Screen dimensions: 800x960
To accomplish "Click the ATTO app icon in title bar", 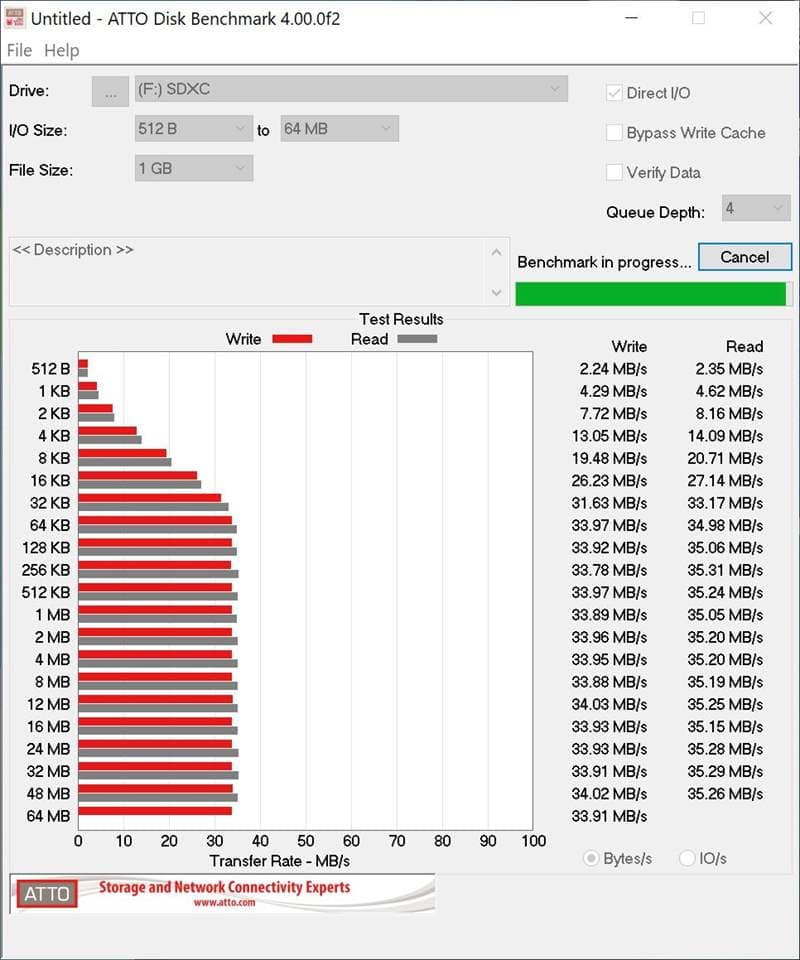I will [14, 18].
